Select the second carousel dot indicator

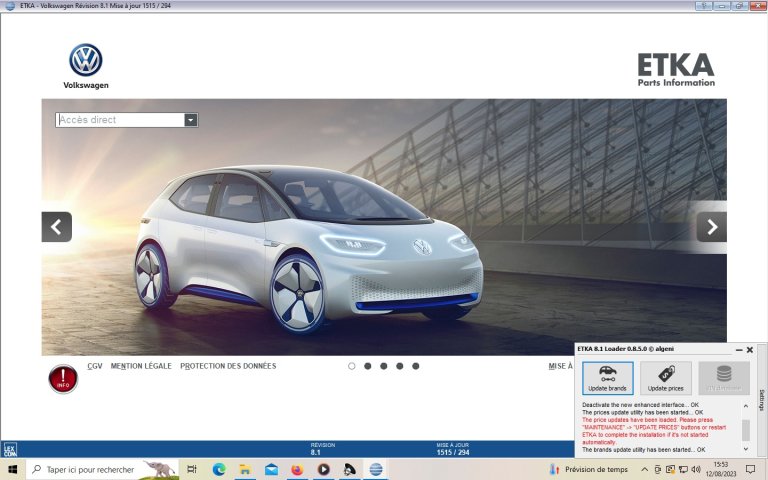[x=368, y=366]
